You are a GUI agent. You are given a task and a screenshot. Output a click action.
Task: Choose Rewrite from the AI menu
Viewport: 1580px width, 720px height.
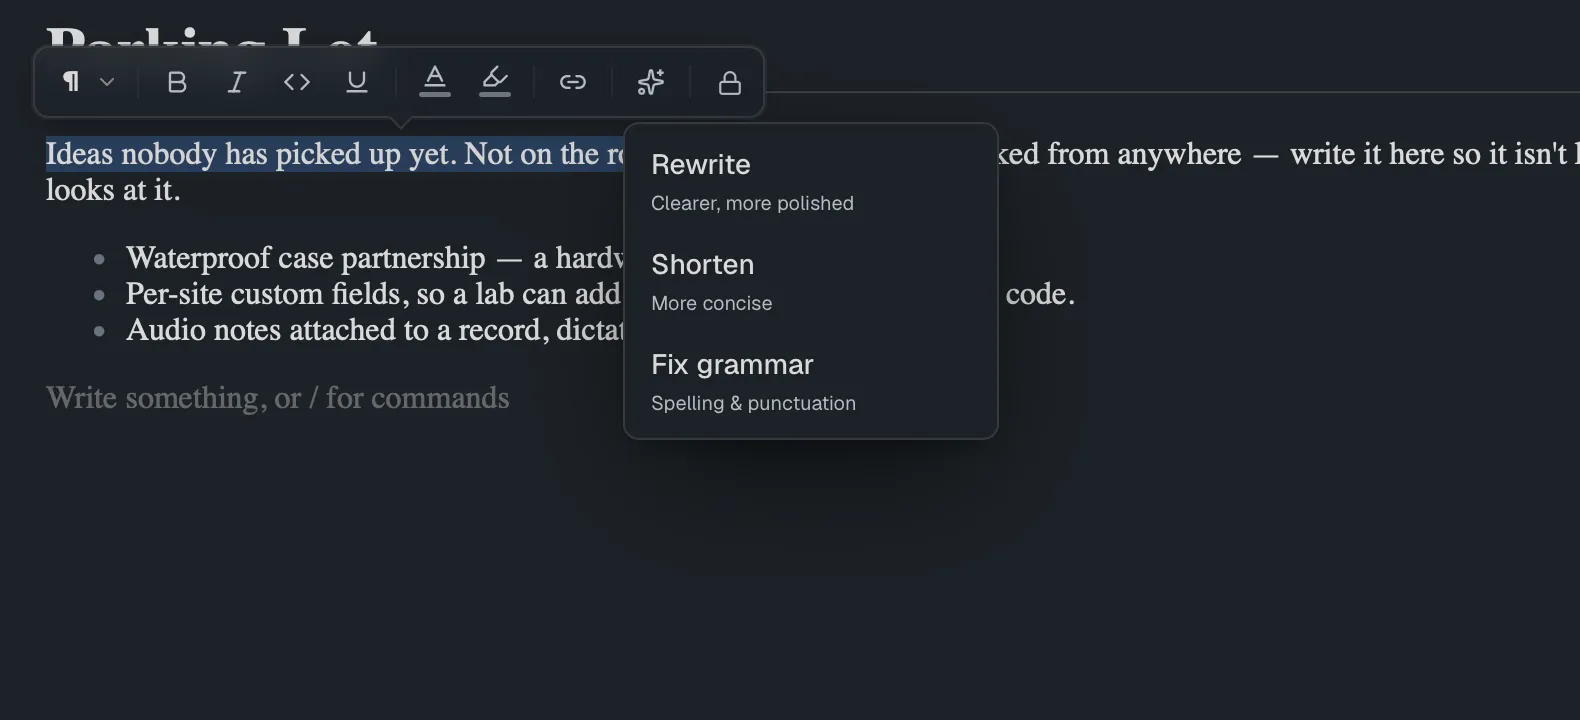(811, 182)
